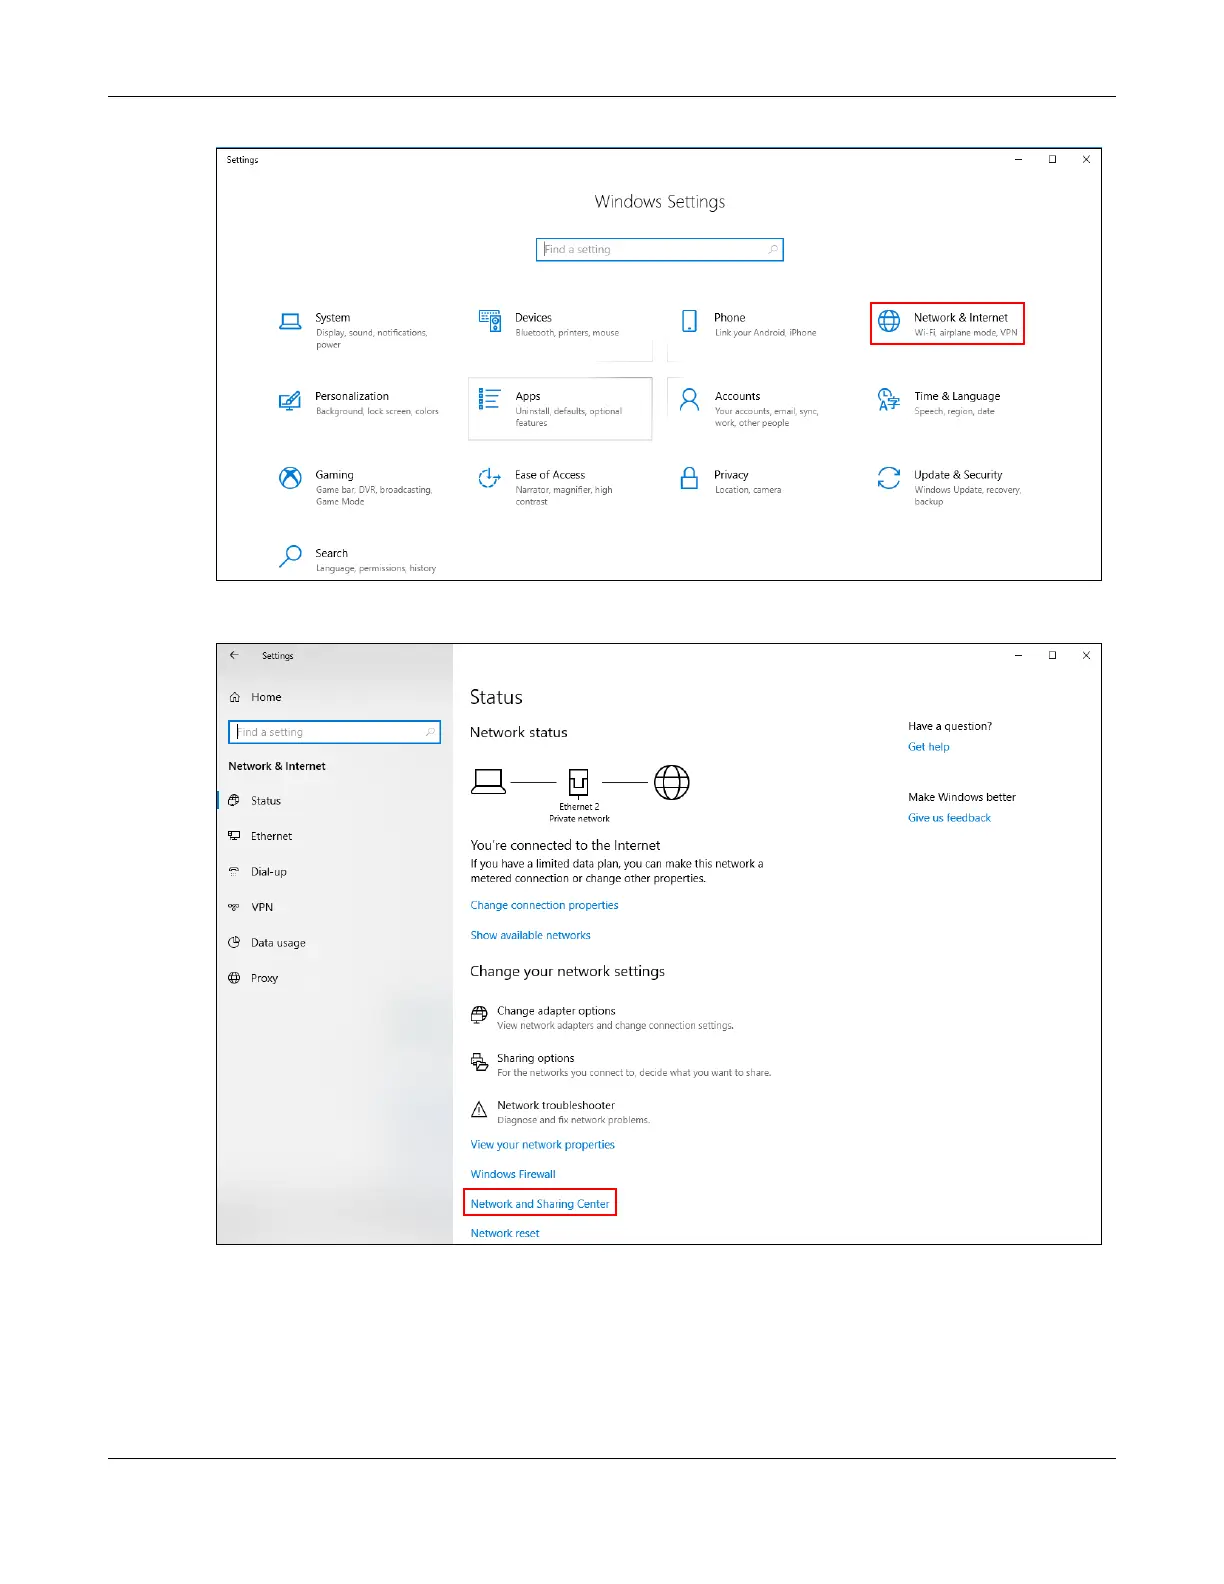Launch the Network troubleshooter entry
Image resolution: width=1224 pixels, height=1584 pixels.
point(560,1112)
